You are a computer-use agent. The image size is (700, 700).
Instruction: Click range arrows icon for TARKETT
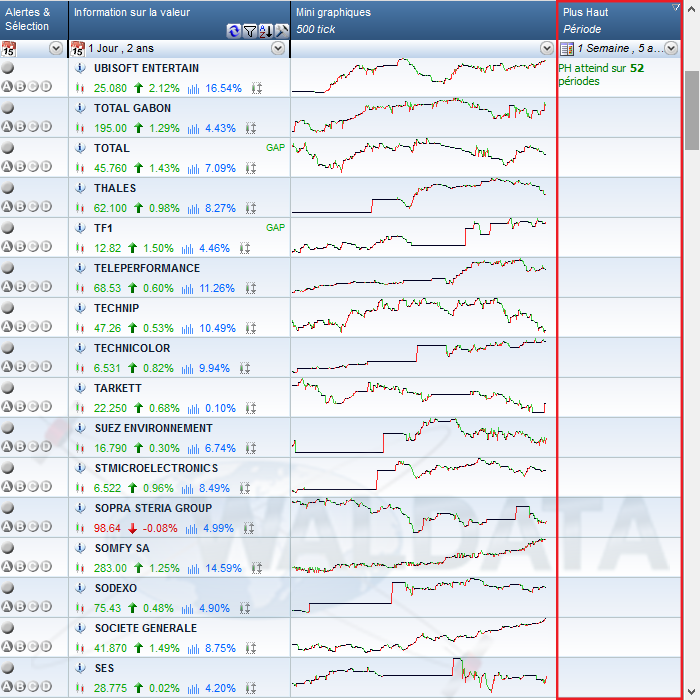(x=251, y=408)
